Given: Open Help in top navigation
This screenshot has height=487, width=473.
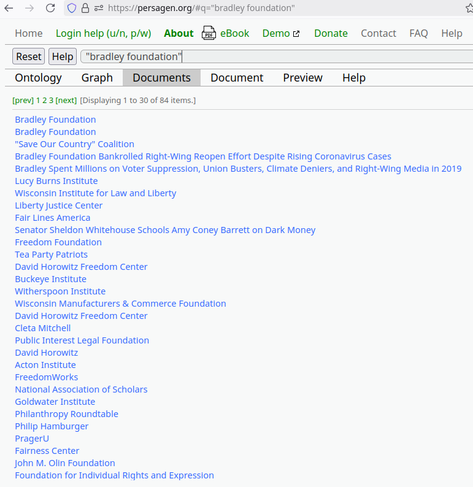Looking at the screenshot, I should click(452, 33).
